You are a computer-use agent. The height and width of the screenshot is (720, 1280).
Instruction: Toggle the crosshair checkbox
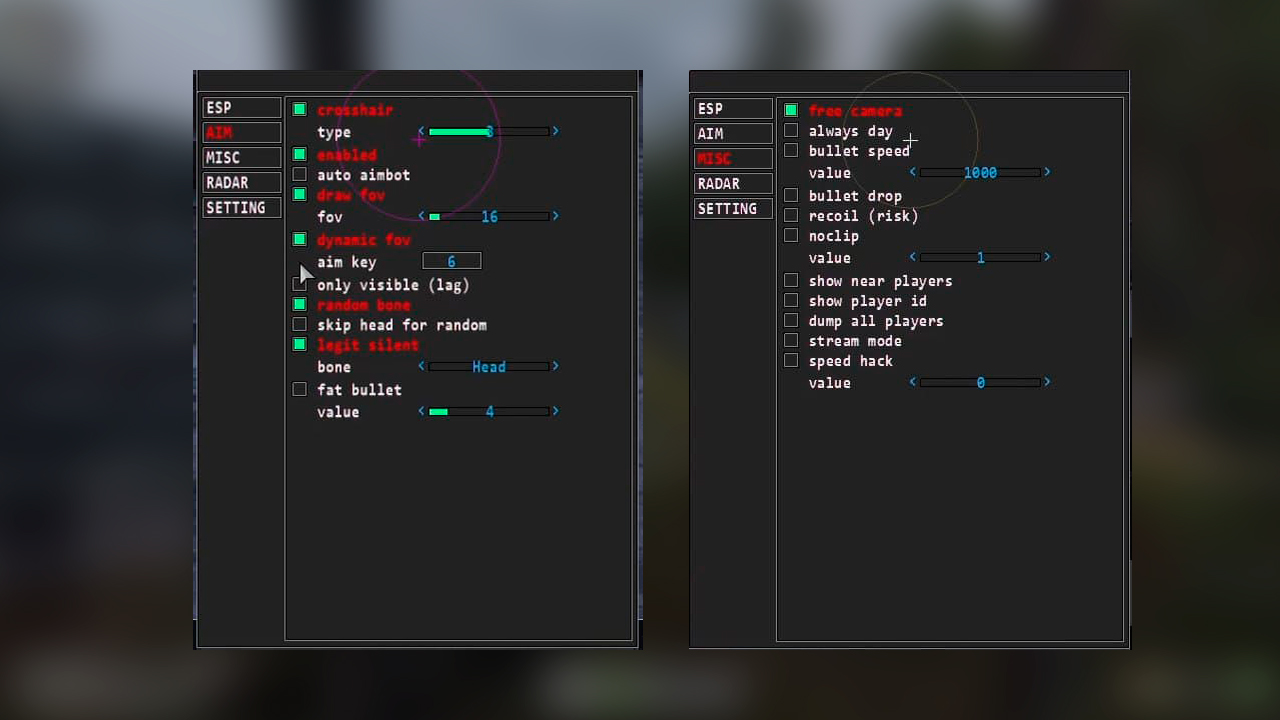coord(299,110)
